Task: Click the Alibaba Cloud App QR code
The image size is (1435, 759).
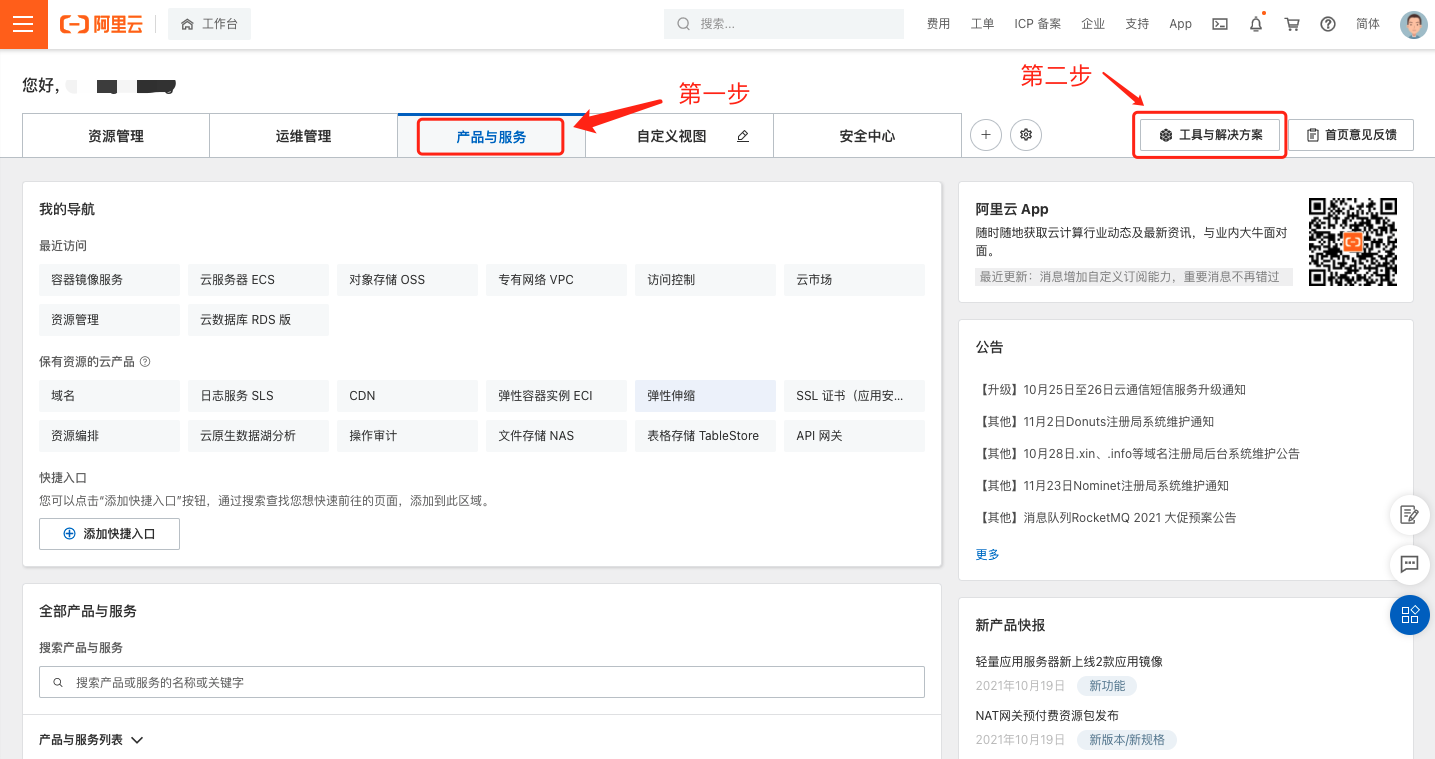Action: point(1353,242)
